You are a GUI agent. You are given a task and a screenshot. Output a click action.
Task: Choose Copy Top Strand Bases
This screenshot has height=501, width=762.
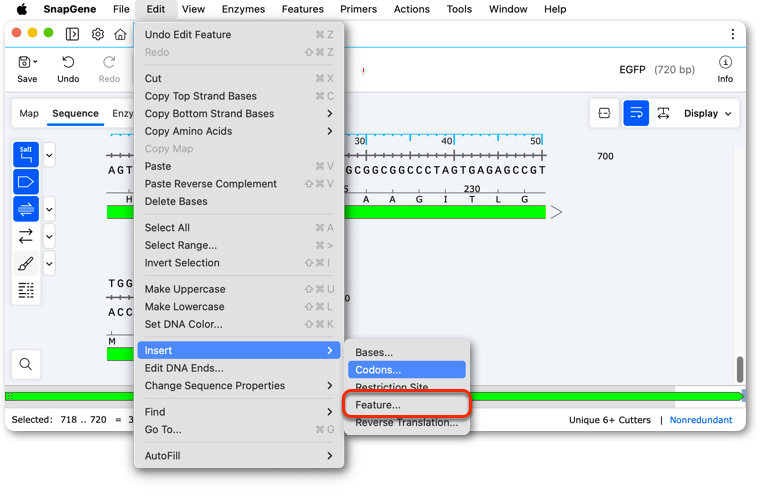coord(239,96)
